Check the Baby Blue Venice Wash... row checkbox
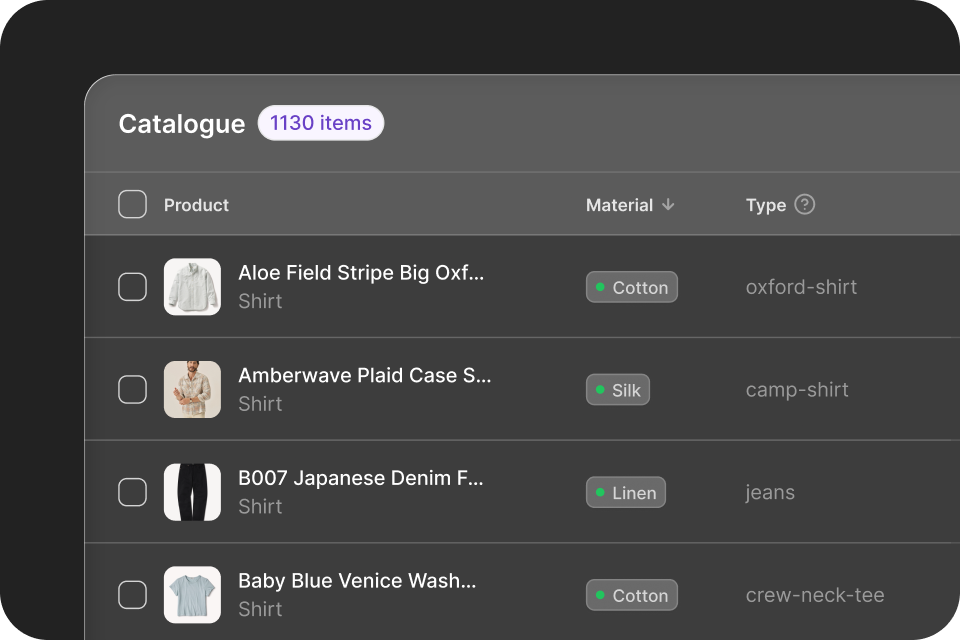960x640 pixels. [132, 595]
